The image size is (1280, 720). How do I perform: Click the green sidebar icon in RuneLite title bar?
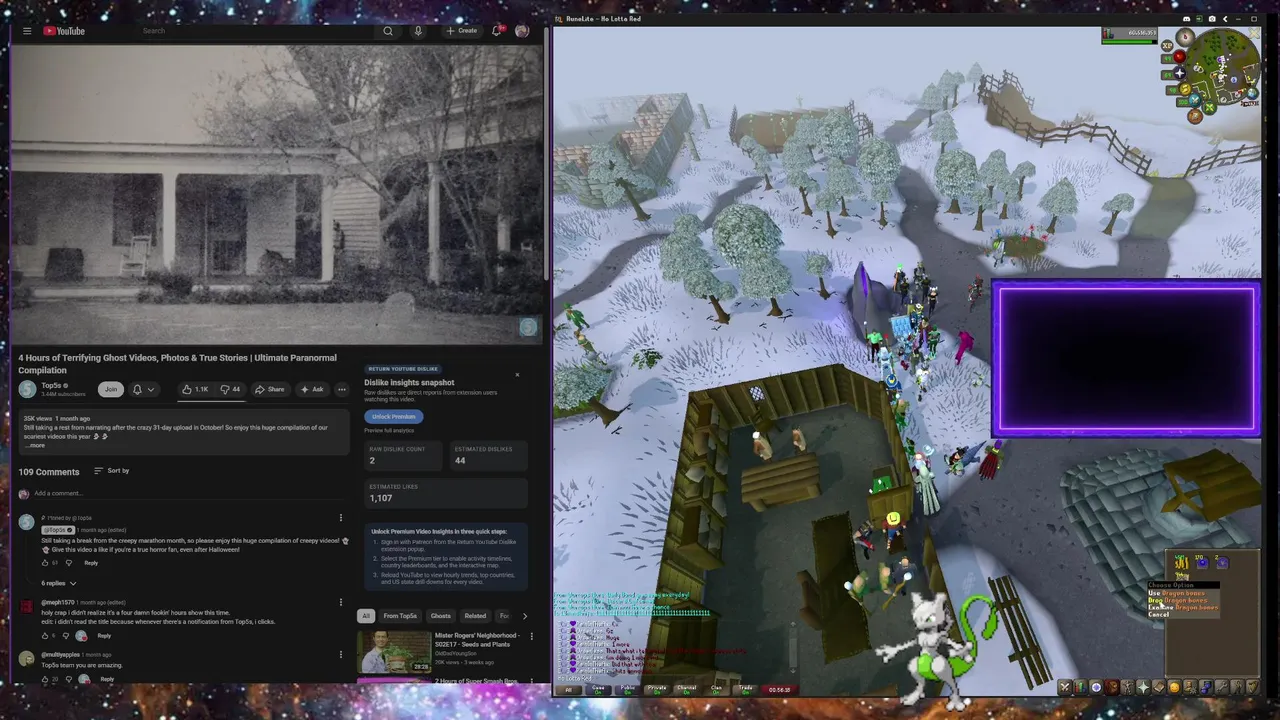tap(1199, 19)
